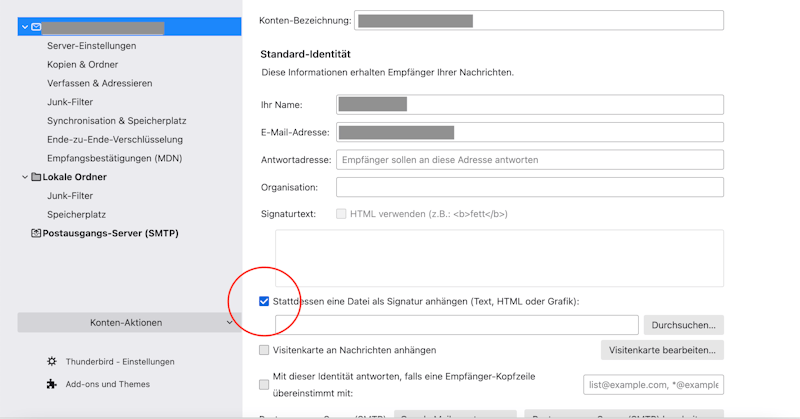The width and height of the screenshot is (800, 419).
Task: Click the Antwortadresse field
Action: point(530,160)
